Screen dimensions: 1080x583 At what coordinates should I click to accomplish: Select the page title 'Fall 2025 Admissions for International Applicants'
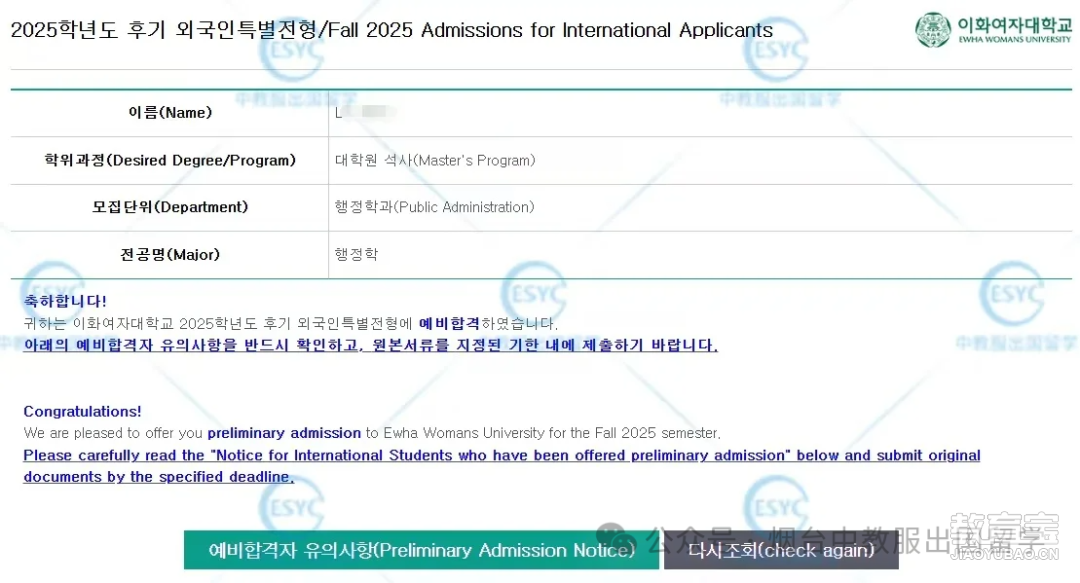coord(550,30)
